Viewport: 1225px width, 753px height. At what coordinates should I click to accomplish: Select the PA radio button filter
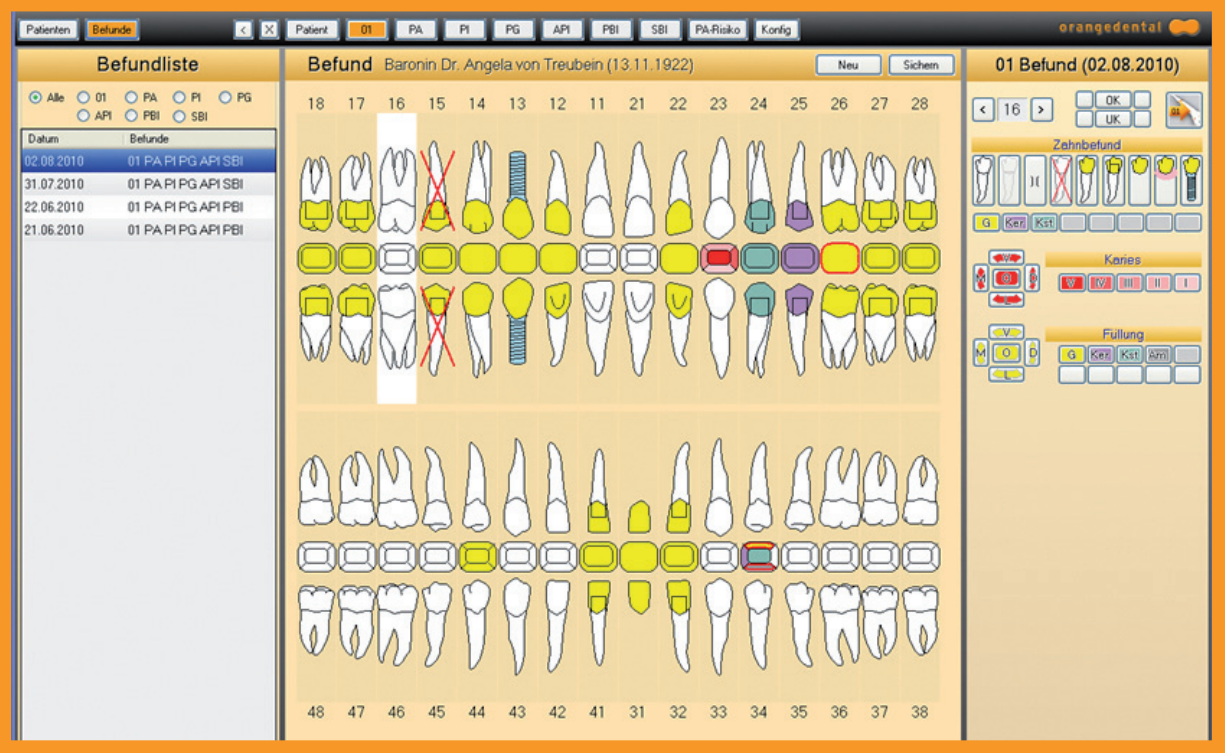click(131, 98)
